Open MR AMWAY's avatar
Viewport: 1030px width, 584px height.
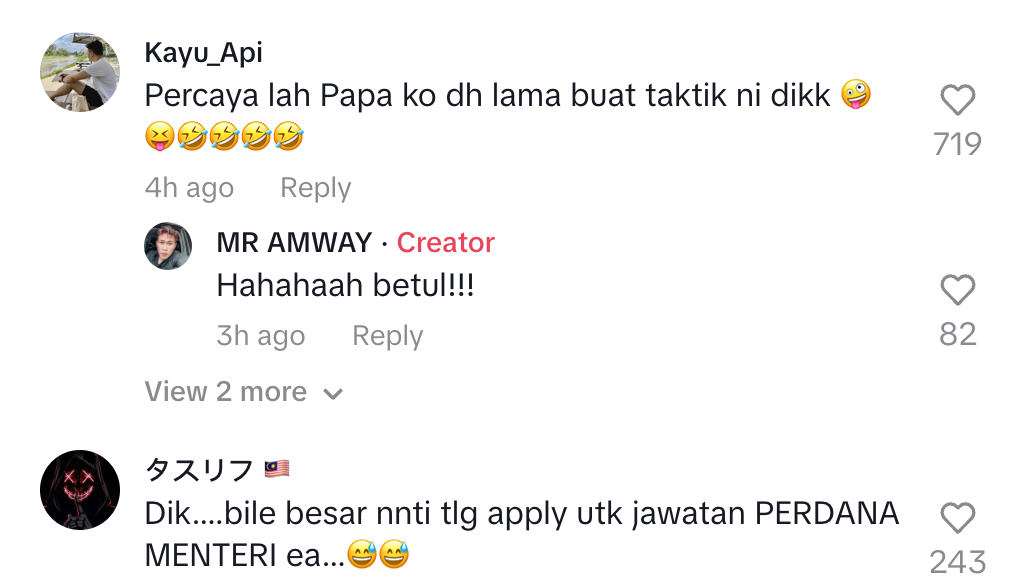click(168, 246)
